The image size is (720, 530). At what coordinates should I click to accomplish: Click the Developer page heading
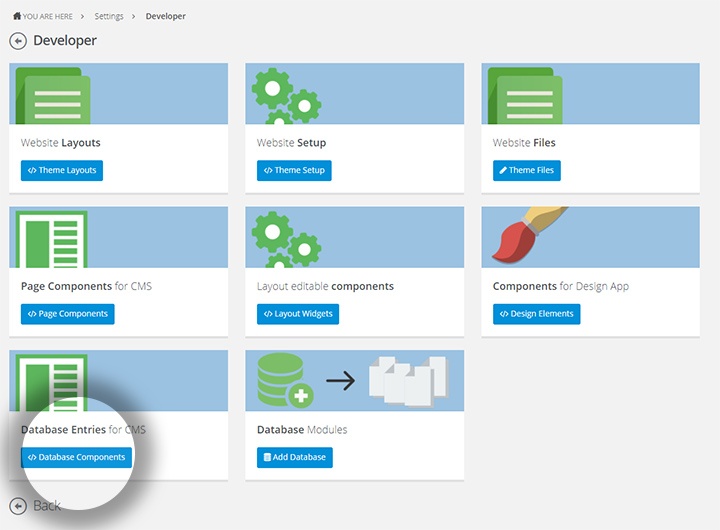click(x=65, y=41)
